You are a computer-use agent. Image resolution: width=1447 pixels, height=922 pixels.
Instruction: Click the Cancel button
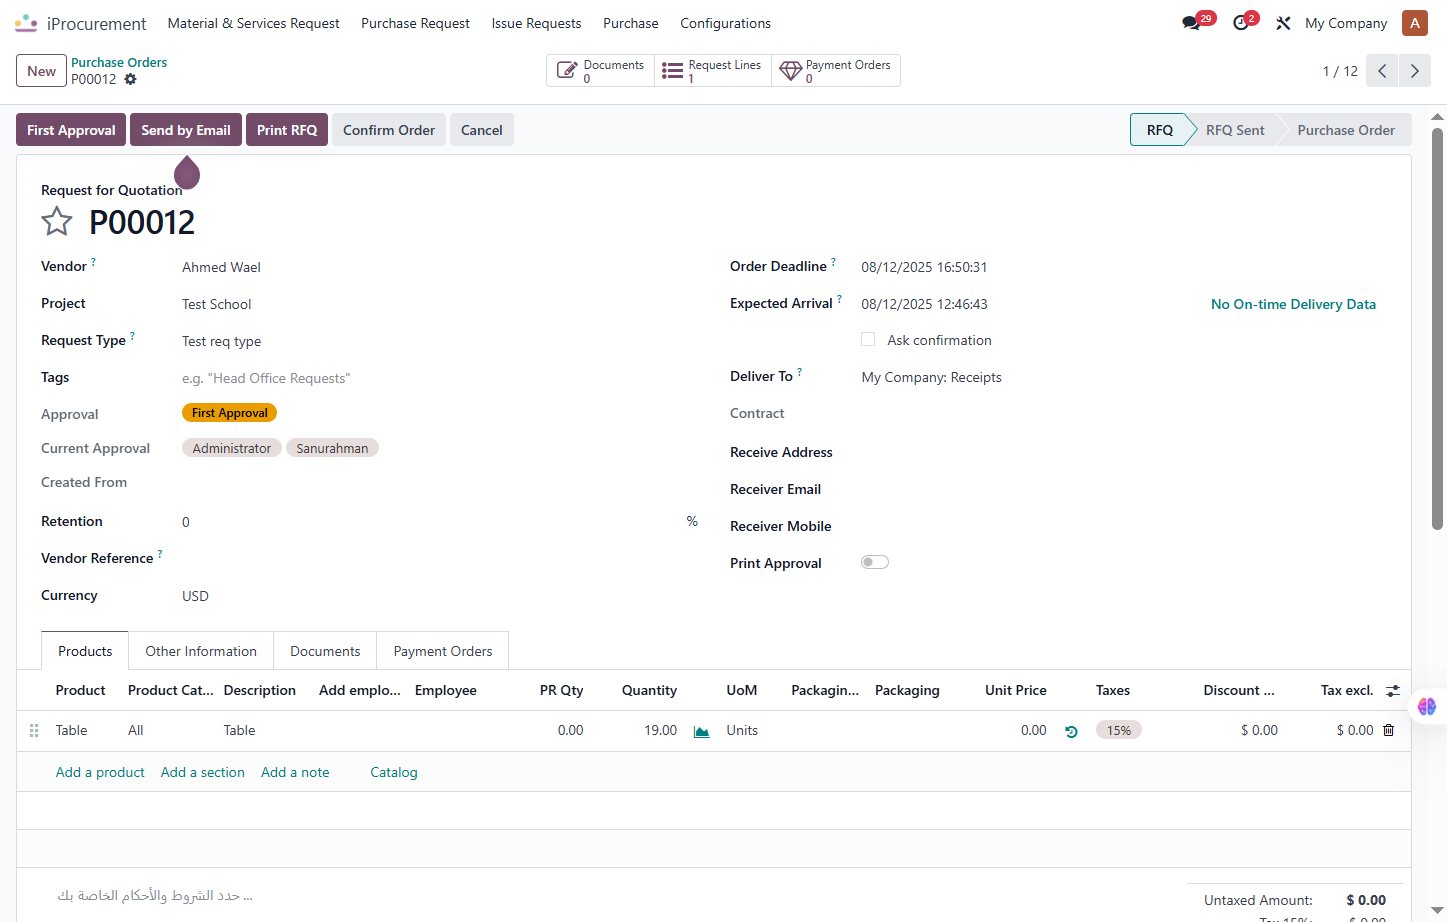tap(482, 130)
